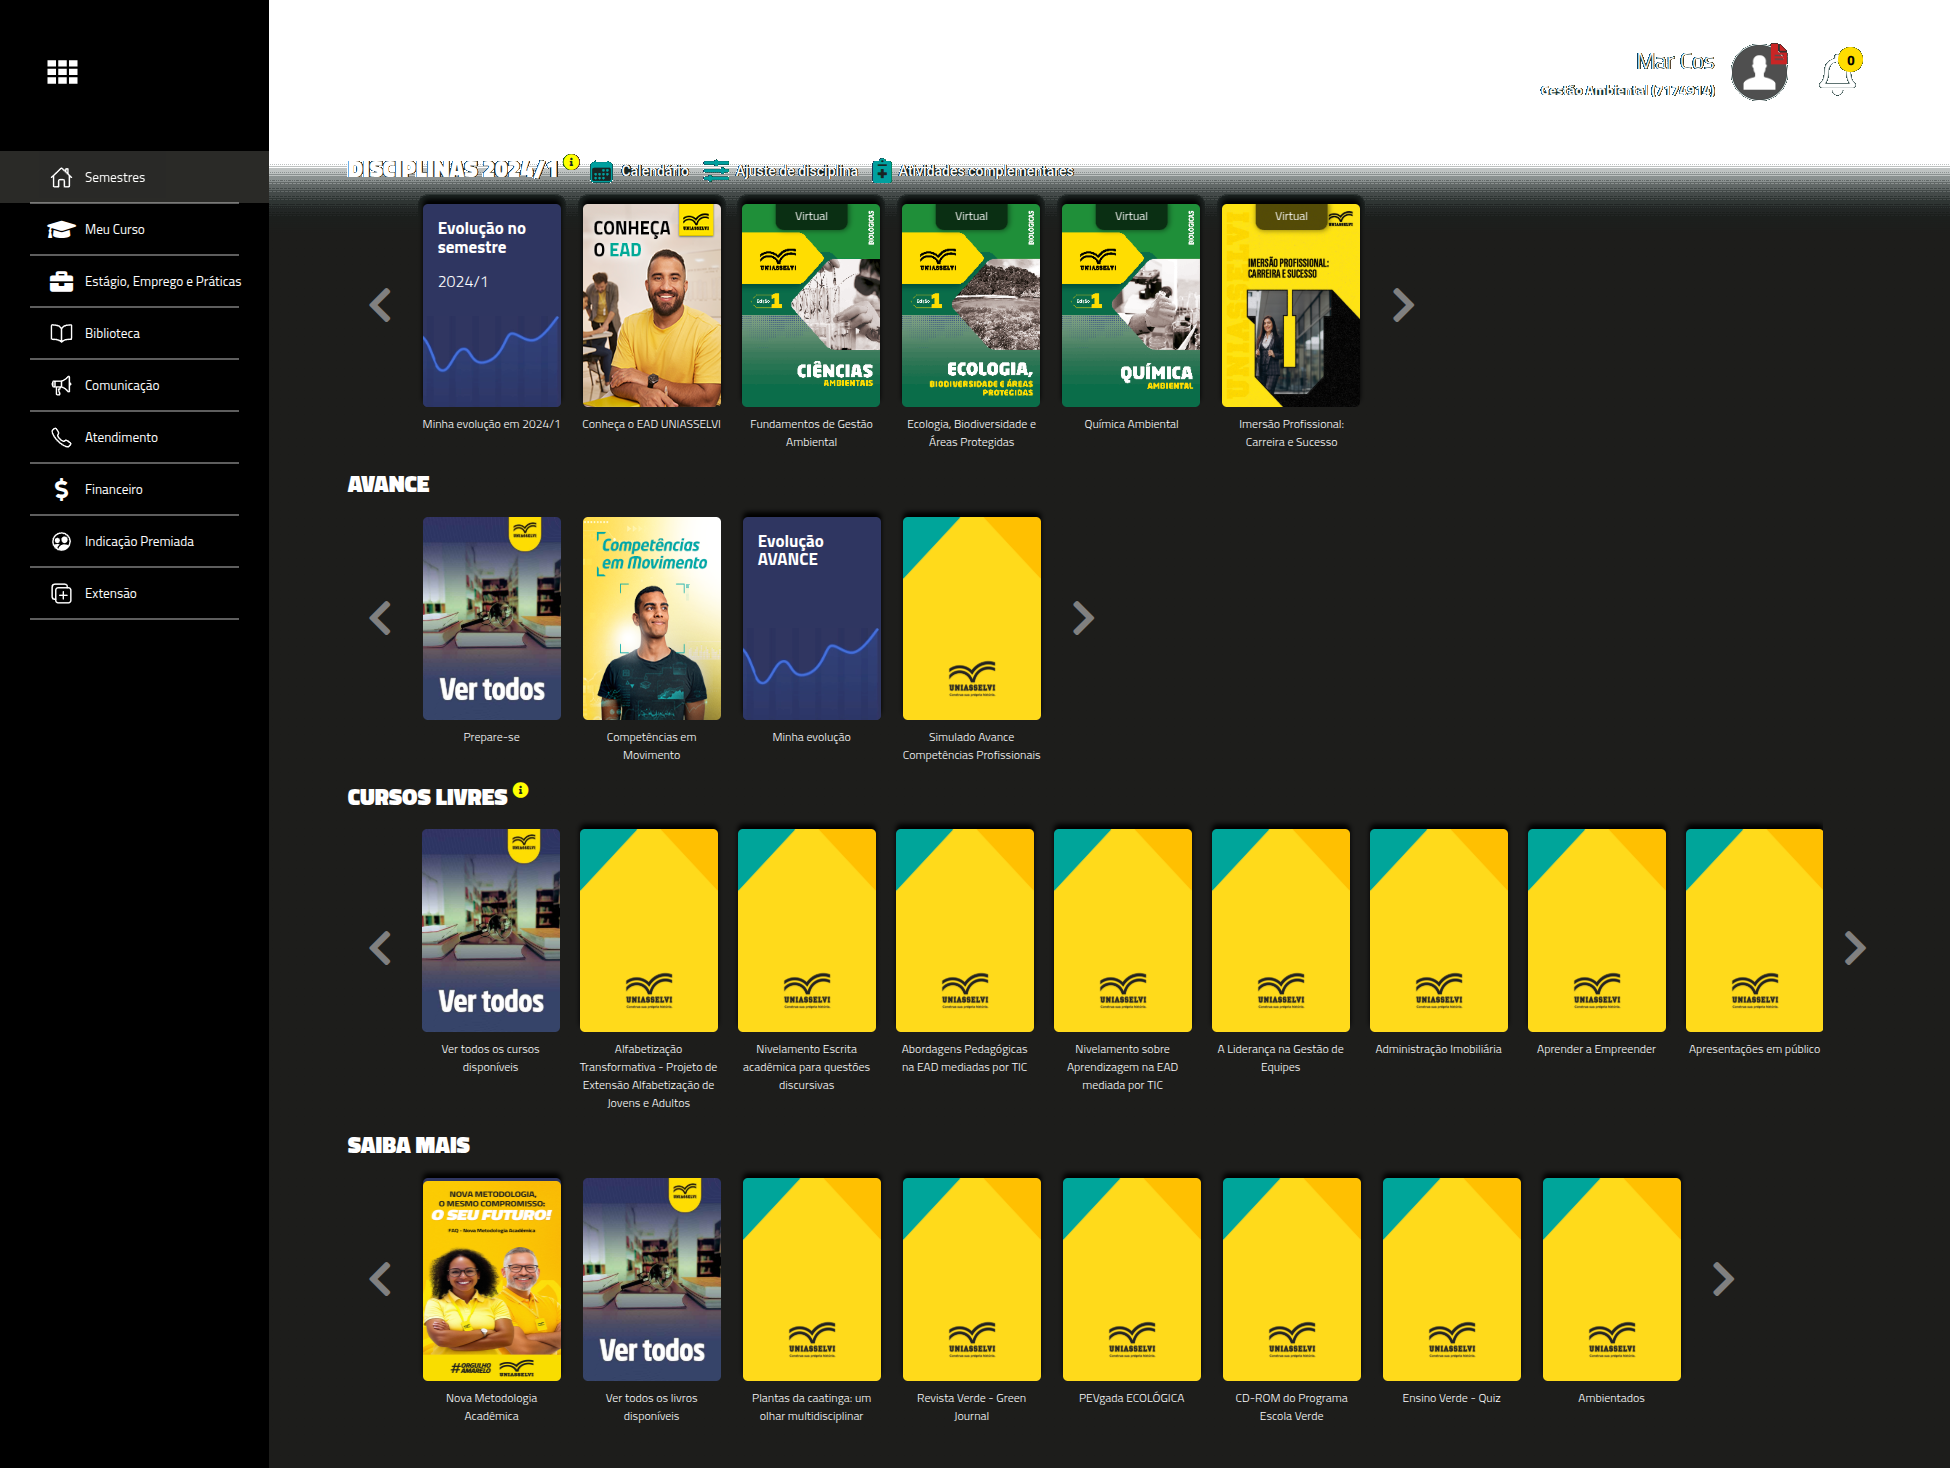Screen dimensions: 1950x1468
Task: Open the Química Ambiental course card
Action: coord(1131,306)
